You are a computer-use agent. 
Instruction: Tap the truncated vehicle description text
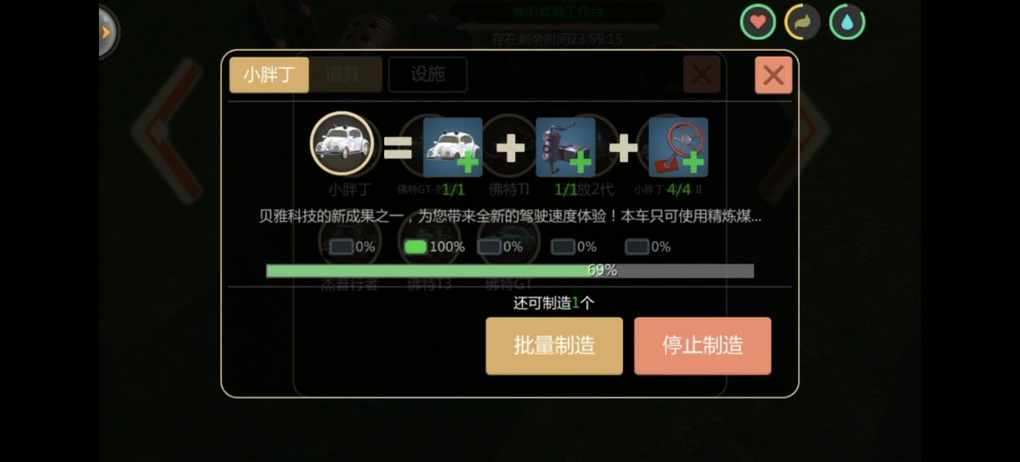coord(510,217)
